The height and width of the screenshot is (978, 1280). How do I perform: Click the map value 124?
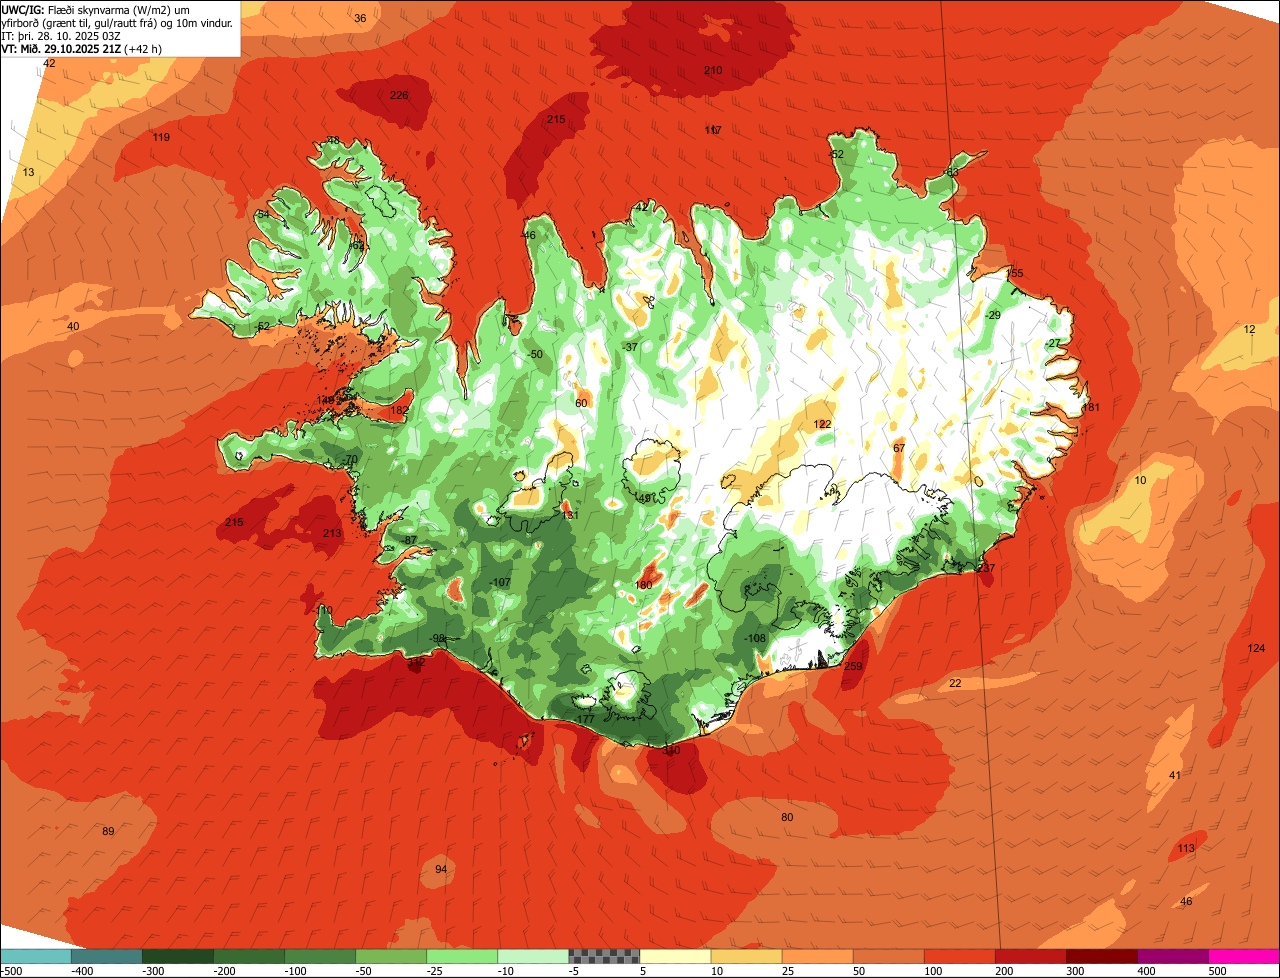point(1257,648)
